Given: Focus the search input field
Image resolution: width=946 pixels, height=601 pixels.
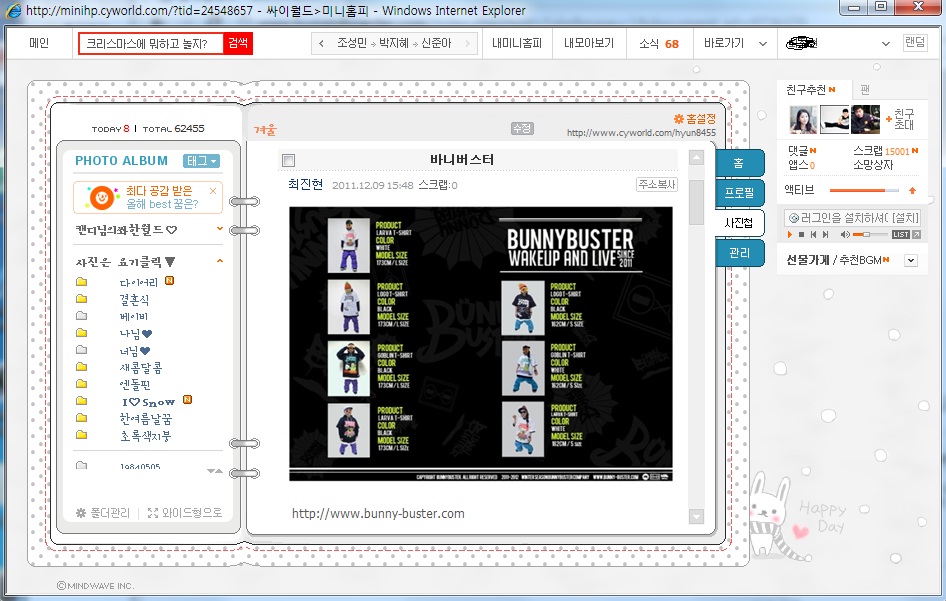Looking at the screenshot, I should point(151,43).
